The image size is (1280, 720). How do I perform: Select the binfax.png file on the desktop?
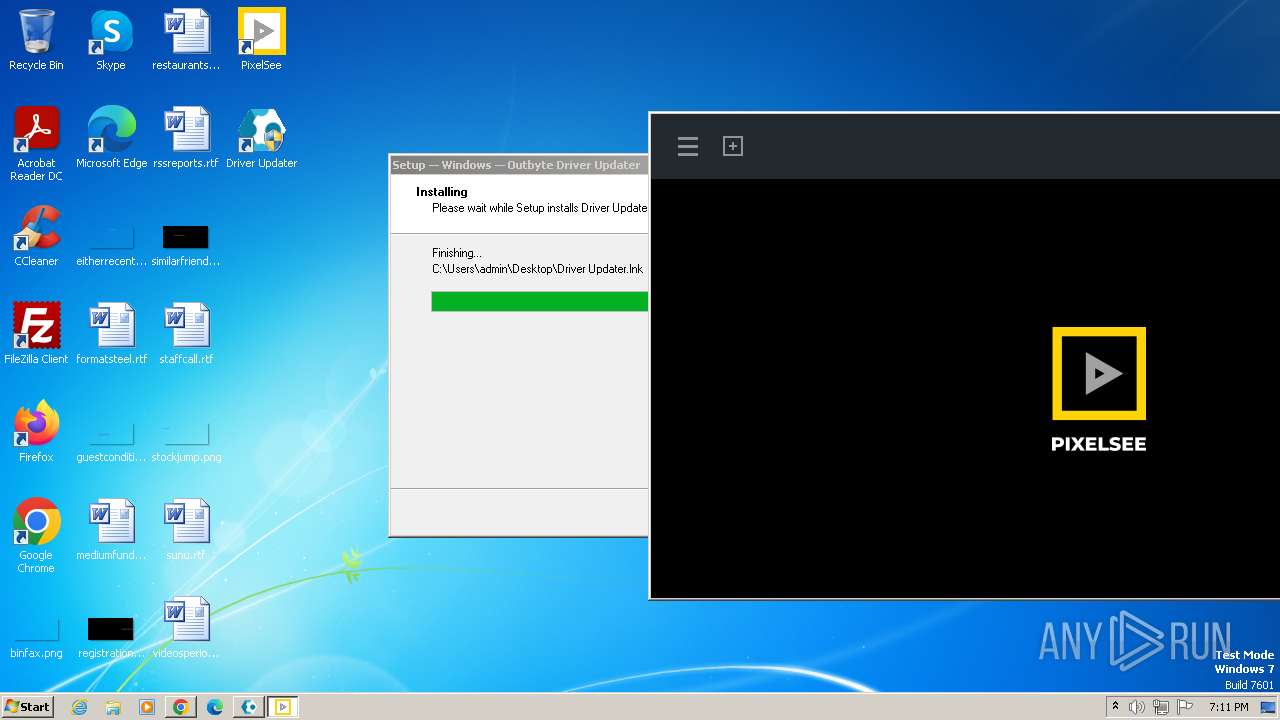(x=36, y=638)
